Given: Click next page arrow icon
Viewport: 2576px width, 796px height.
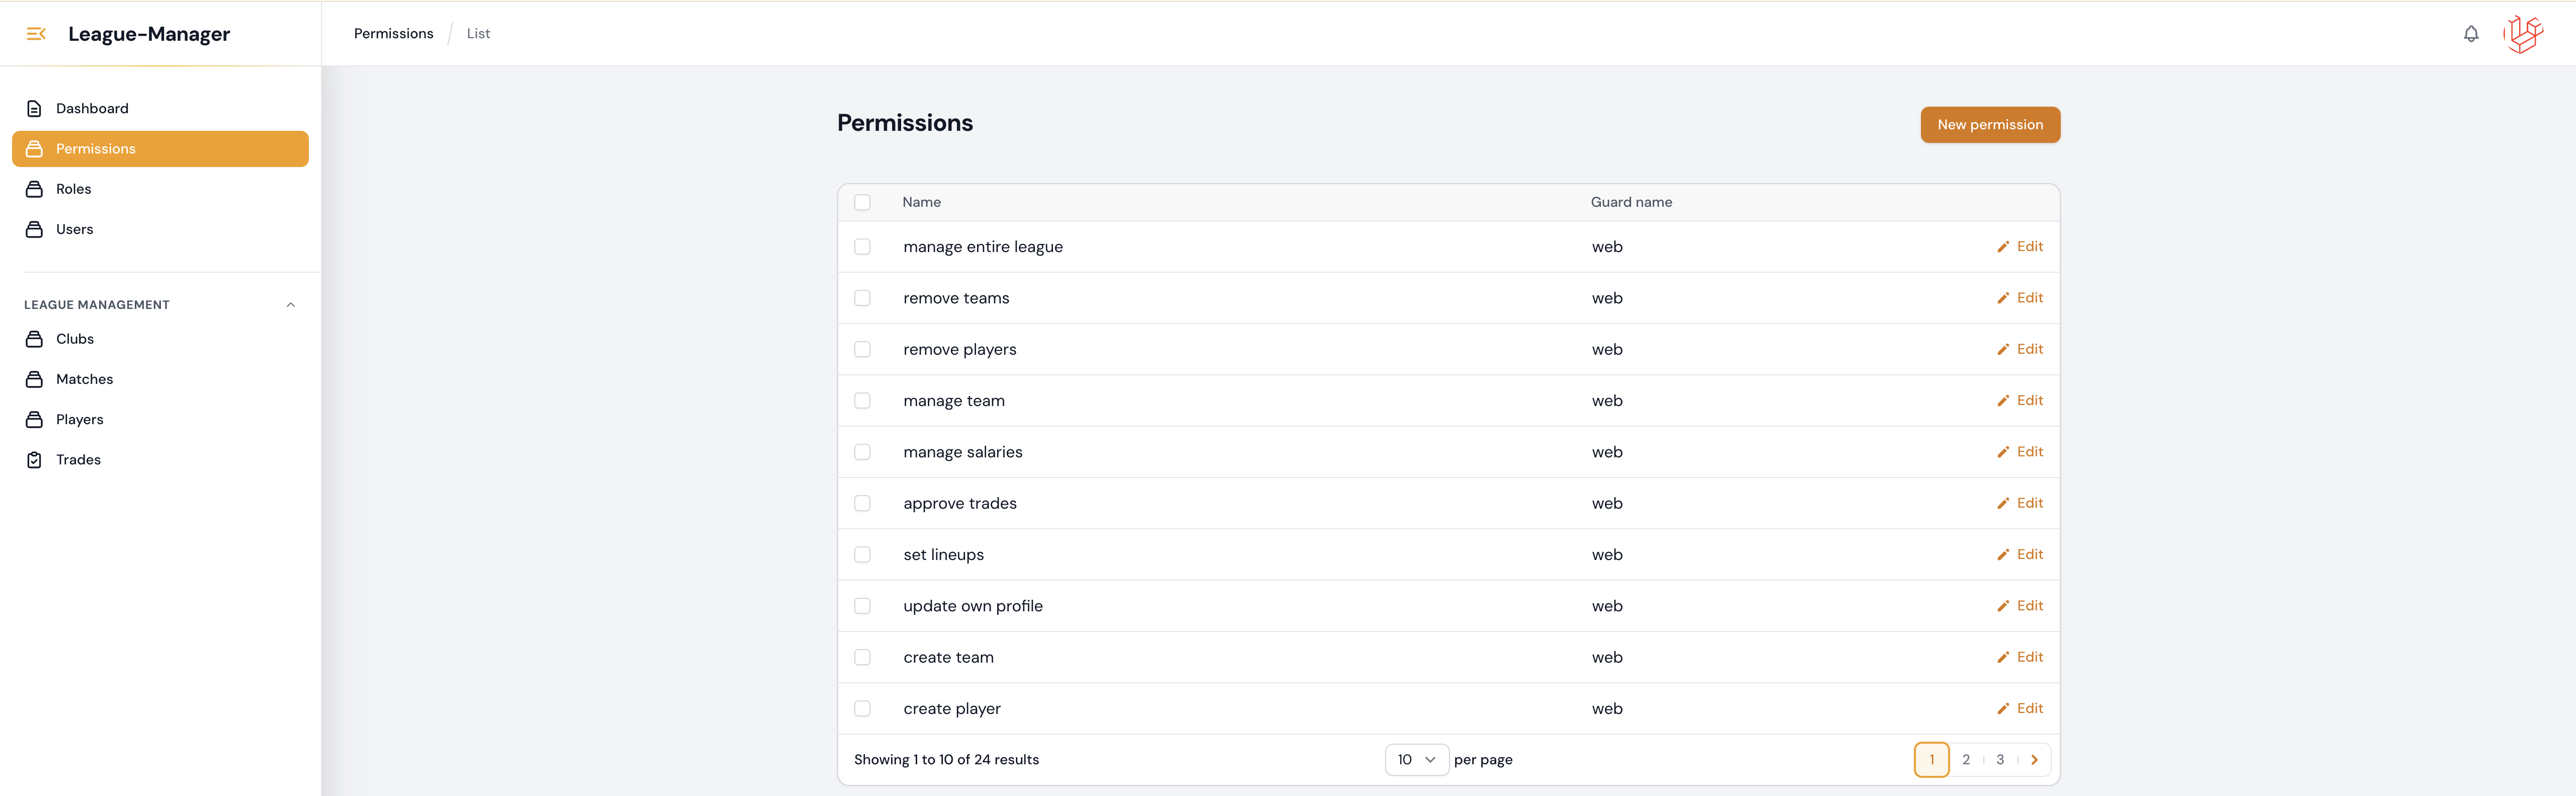Looking at the screenshot, I should pos(2034,760).
